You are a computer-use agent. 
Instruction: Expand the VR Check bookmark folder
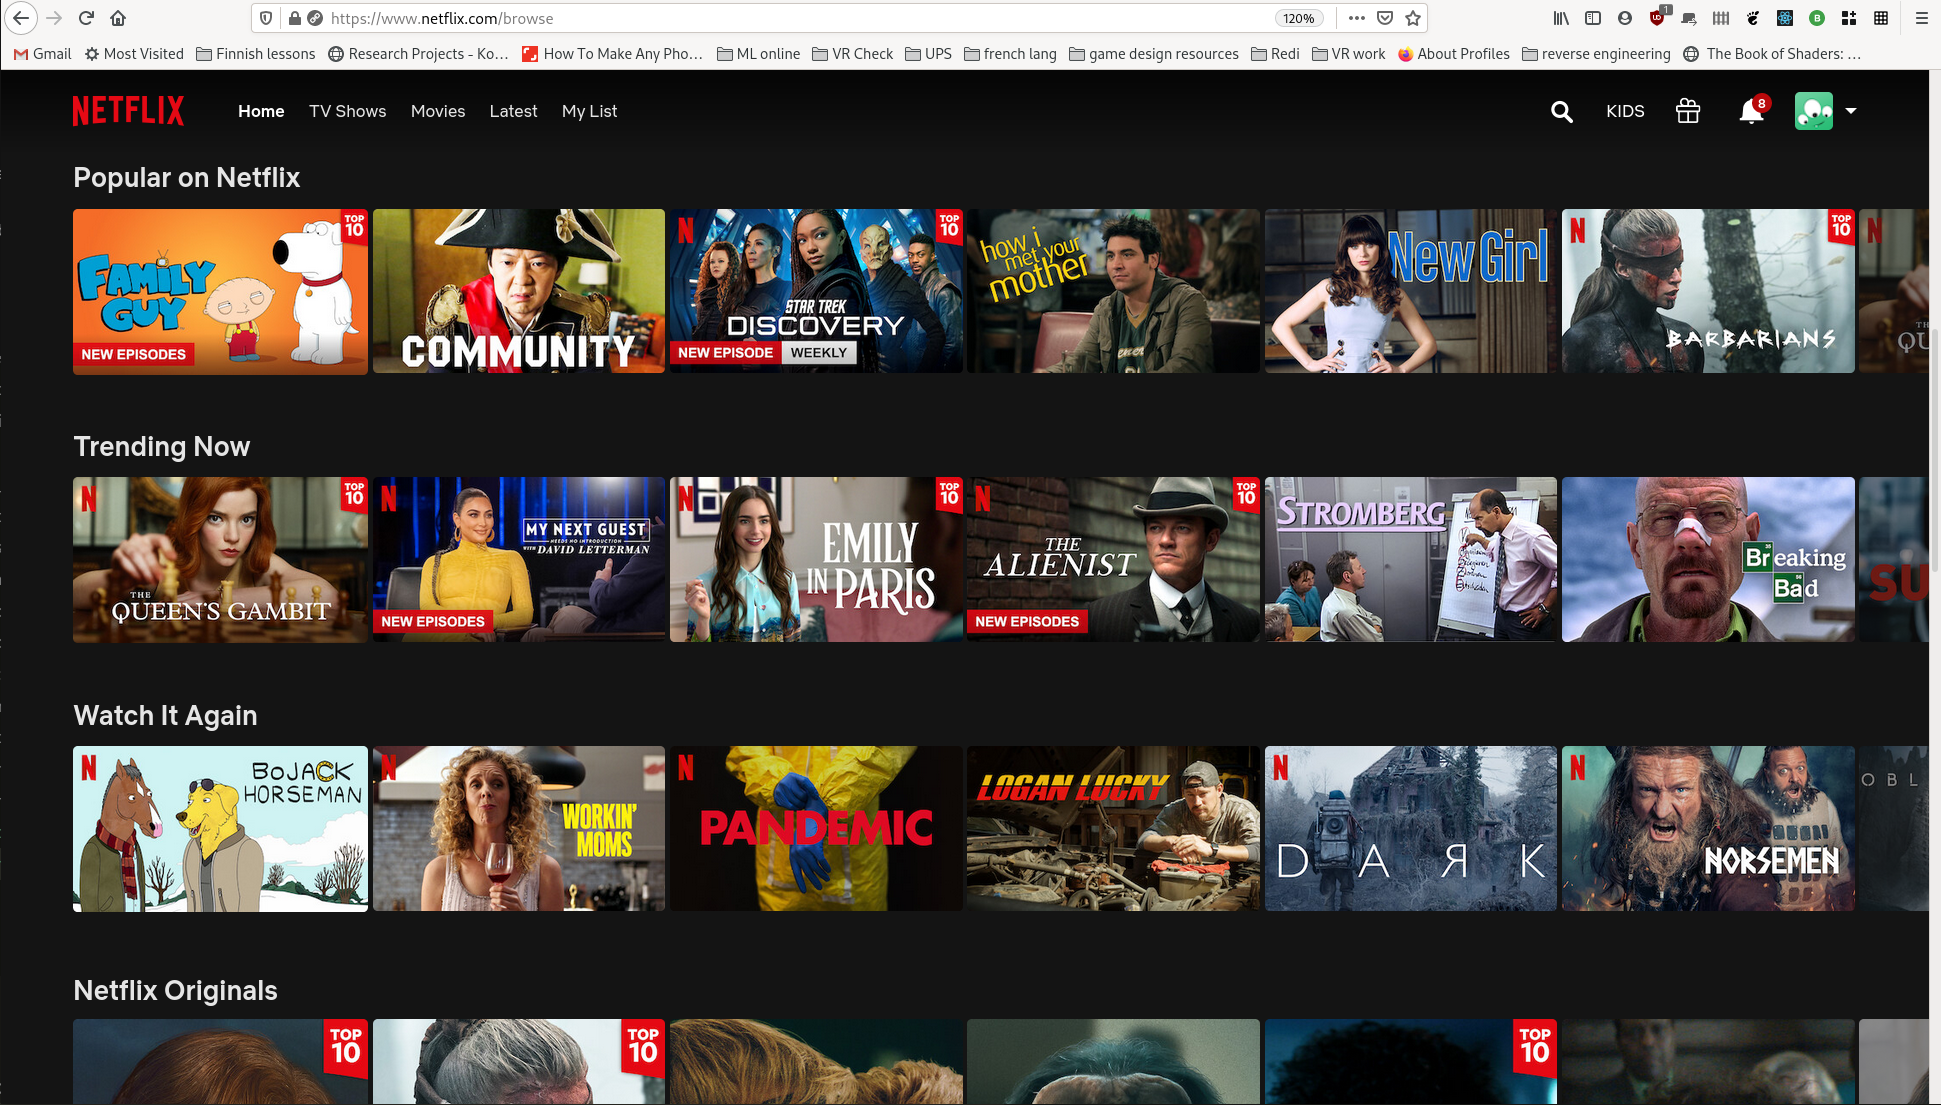click(852, 54)
